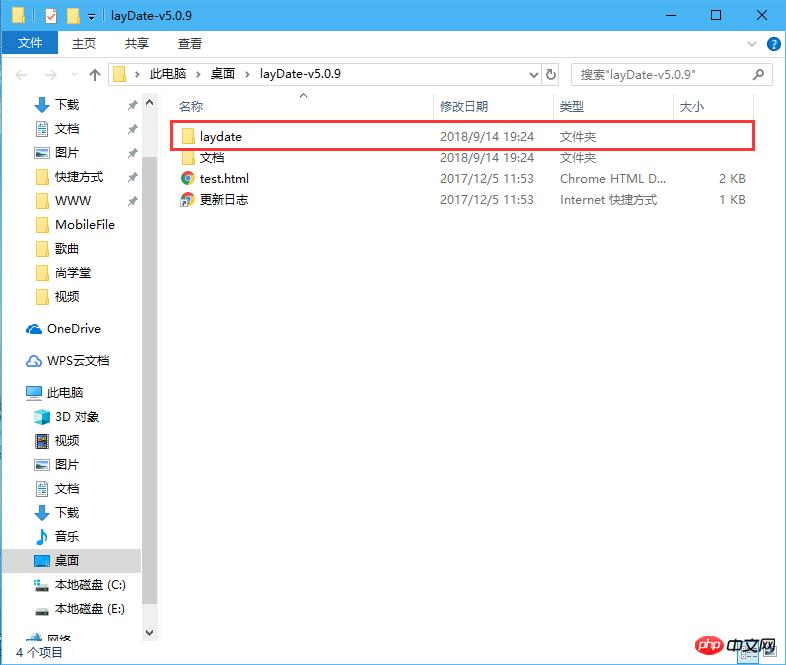Unpin 下载 using its pin icon
Image resolution: width=786 pixels, height=665 pixels.
click(132, 104)
